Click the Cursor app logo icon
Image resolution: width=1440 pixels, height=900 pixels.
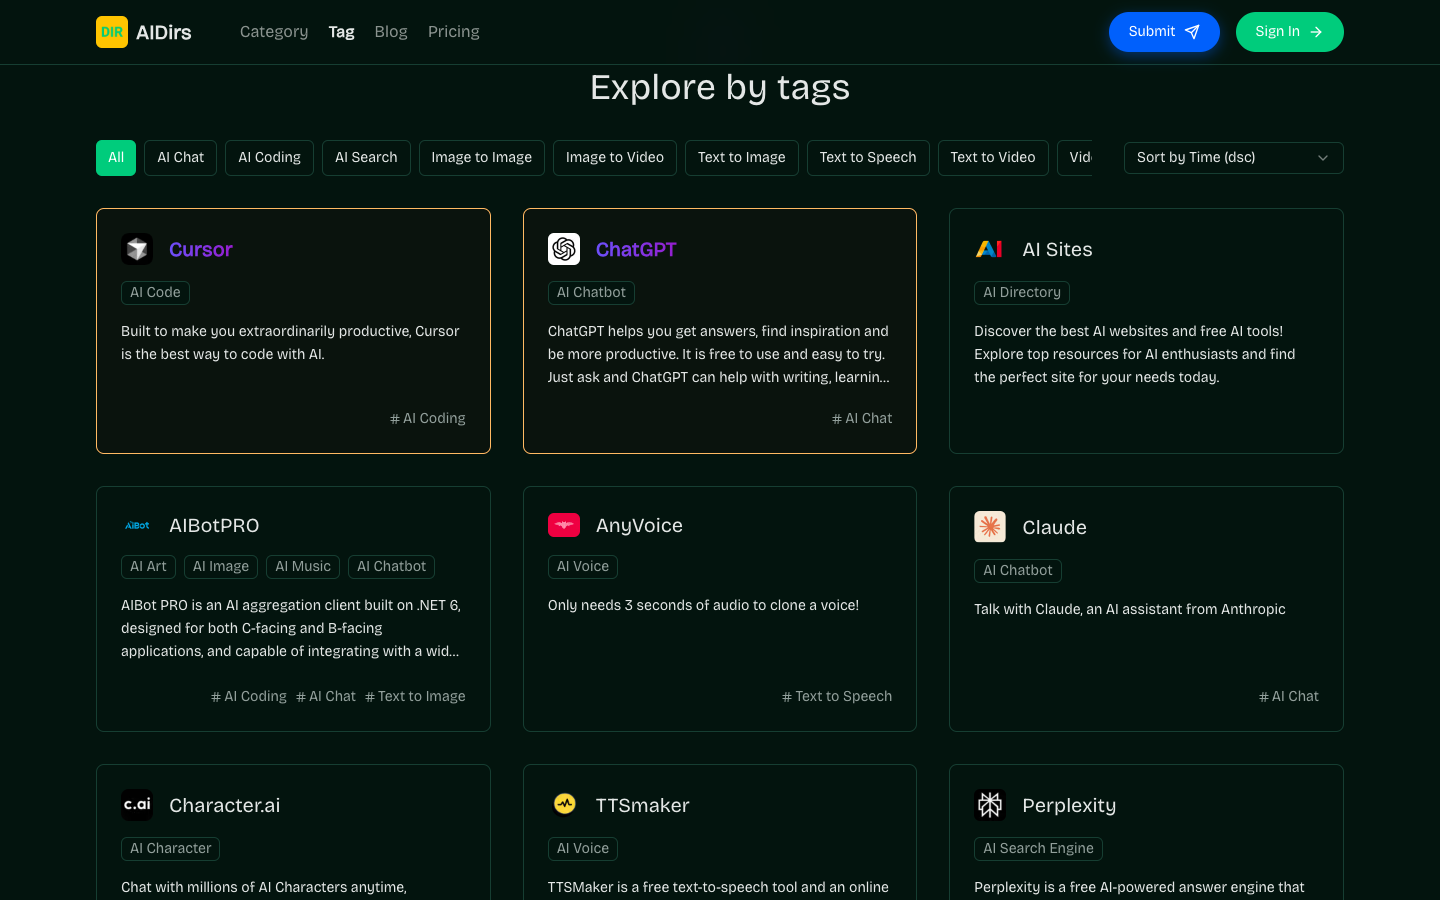coord(137,249)
